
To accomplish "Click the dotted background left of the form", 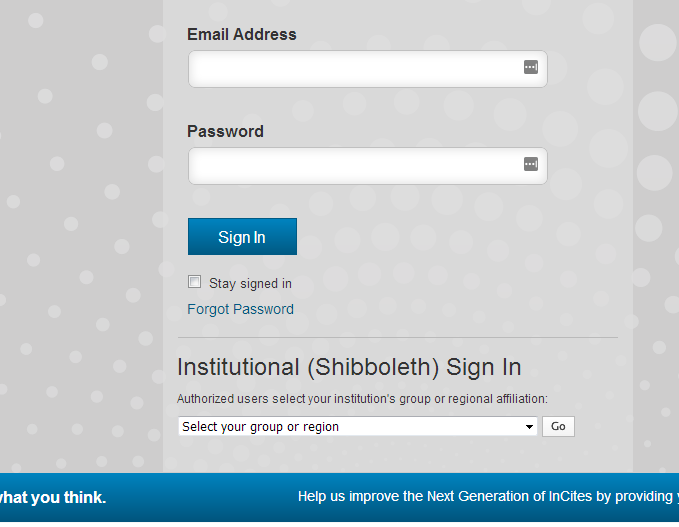I will [x=80, y=250].
